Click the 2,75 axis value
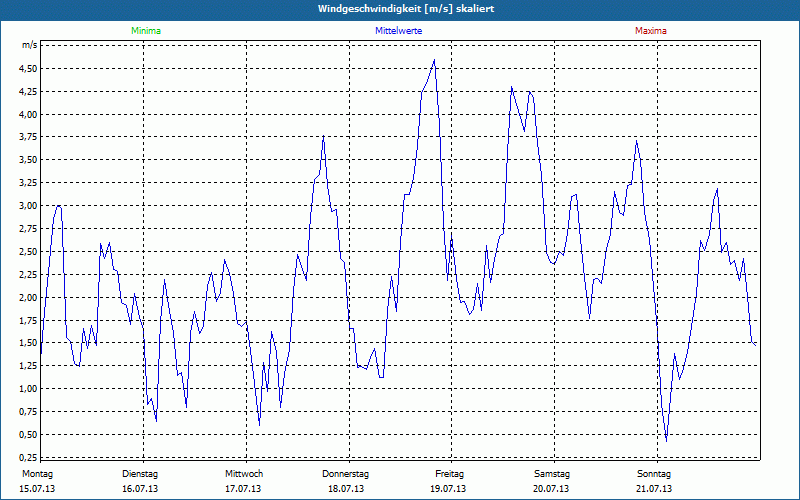 [29, 229]
